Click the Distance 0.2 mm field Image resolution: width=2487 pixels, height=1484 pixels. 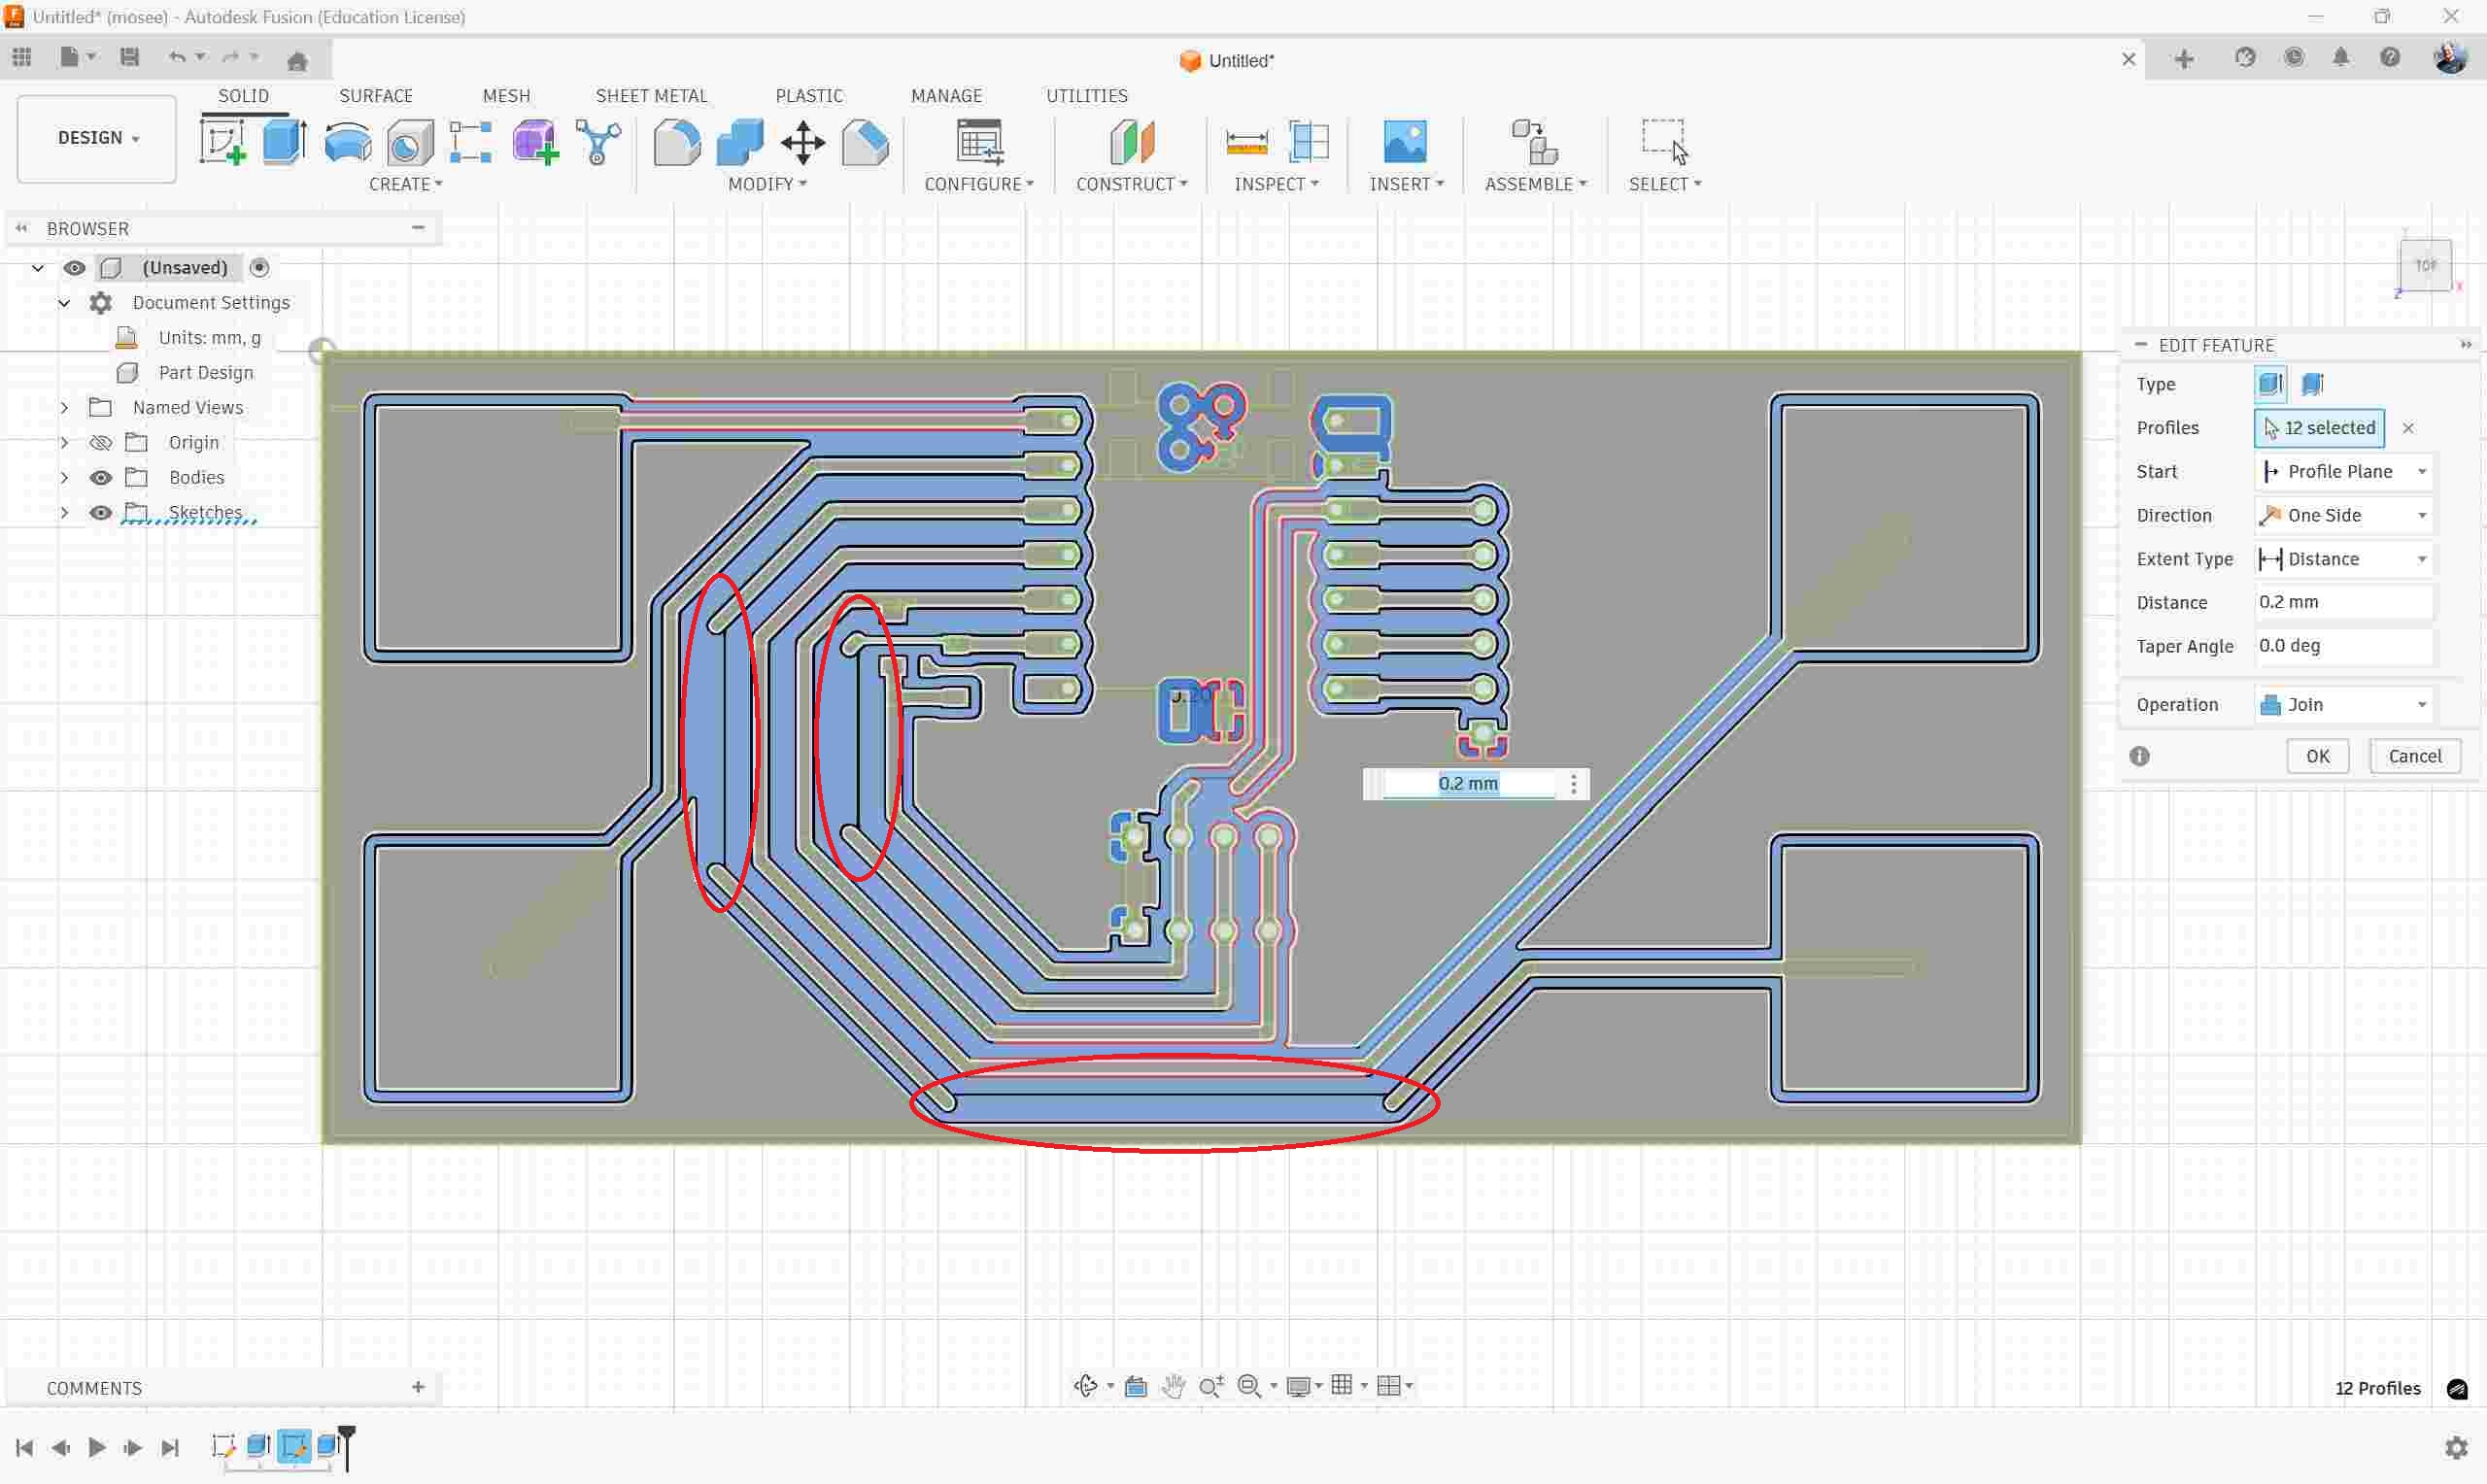[x=2344, y=603]
